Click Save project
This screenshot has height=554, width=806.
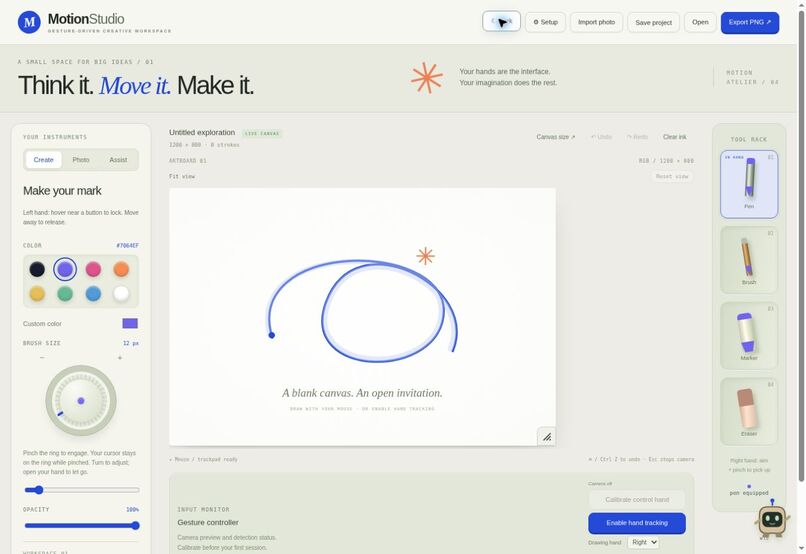tap(653, 23)
